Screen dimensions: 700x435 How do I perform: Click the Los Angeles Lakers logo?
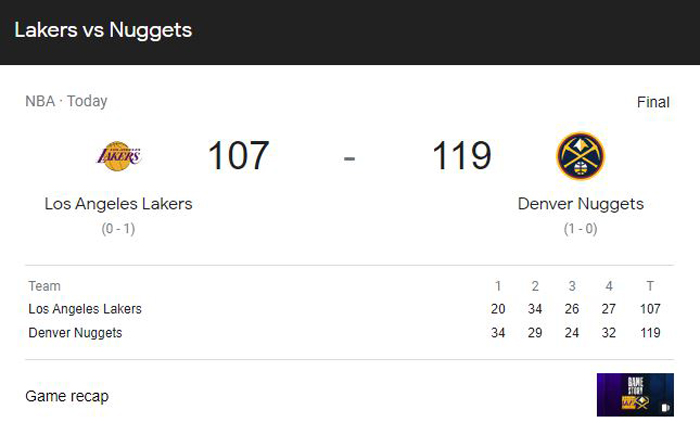(119, 156)
